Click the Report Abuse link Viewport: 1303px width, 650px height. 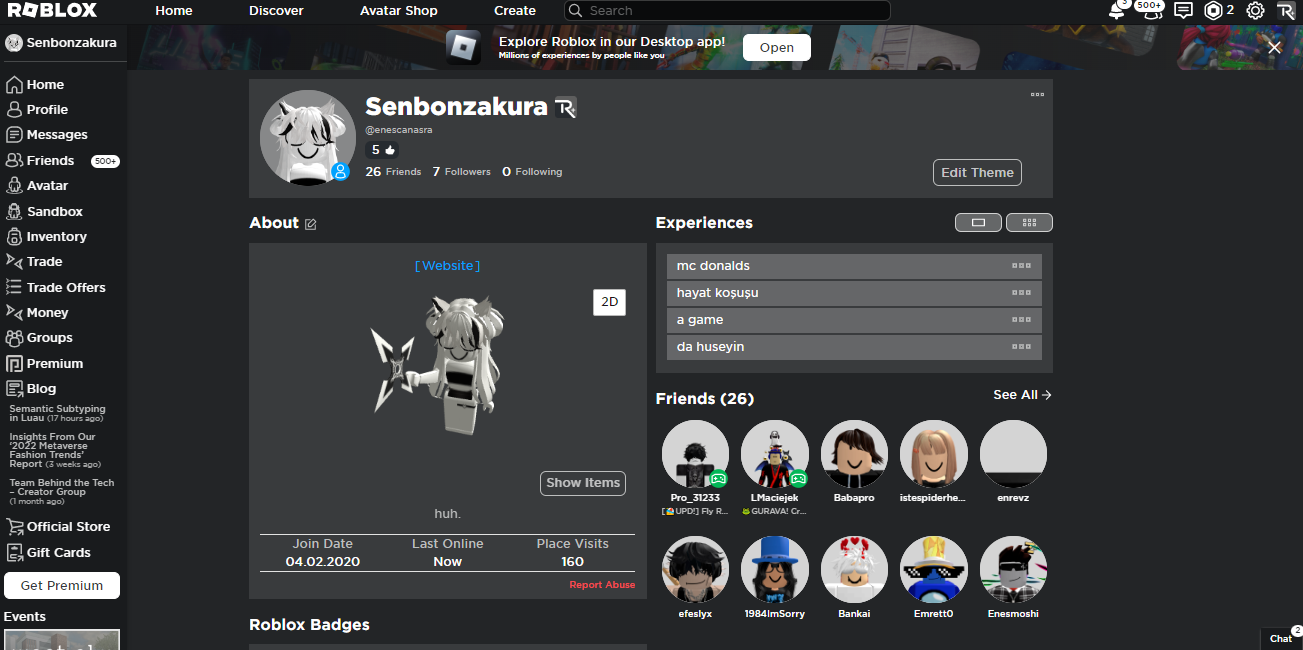[602, 585]
